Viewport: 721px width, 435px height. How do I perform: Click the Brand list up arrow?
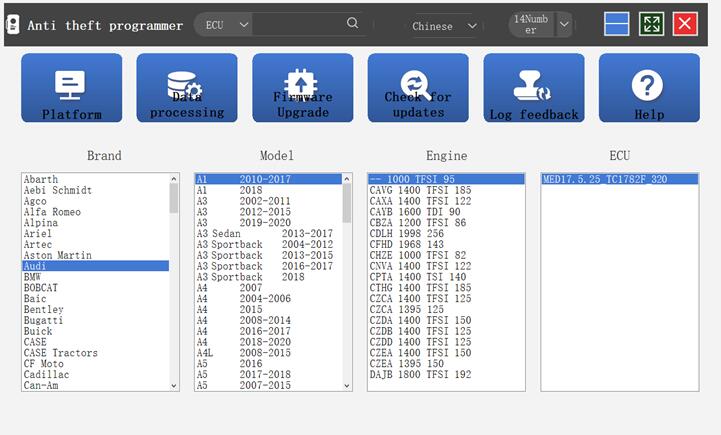[174, 179]
